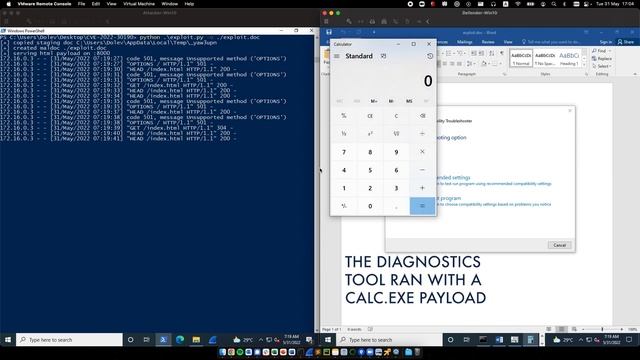
Task: Expand the Word styles gallery more arrow
Action: (584, 65)
